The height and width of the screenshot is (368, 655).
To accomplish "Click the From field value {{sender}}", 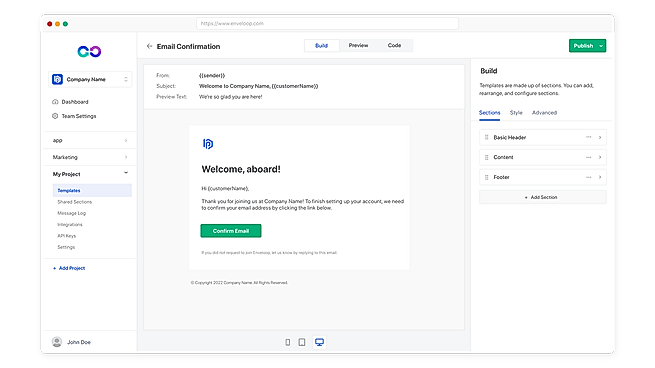I will (212, 75).
